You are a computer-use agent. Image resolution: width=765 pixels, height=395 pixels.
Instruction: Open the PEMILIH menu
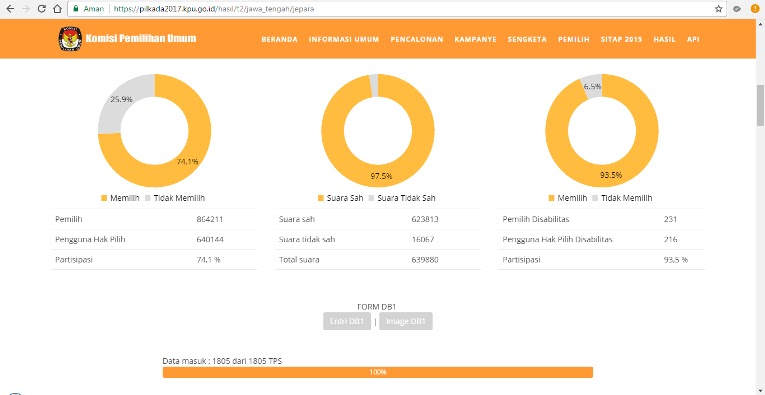click(574, 40)
